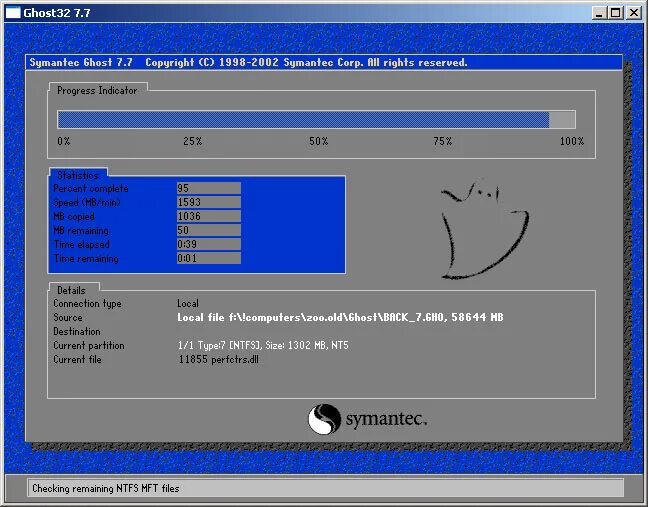The image size is (648, 507).
Task: Click the 'Percent complete' label
Action: pyautogui.click(x=91, y=188)
